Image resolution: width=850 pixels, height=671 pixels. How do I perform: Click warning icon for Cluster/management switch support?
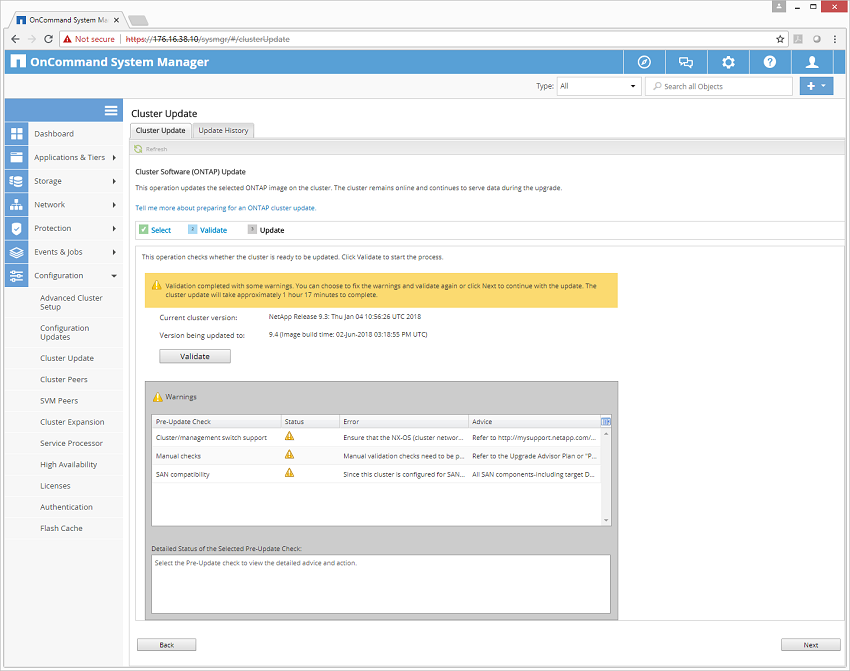tap(289, 436)
